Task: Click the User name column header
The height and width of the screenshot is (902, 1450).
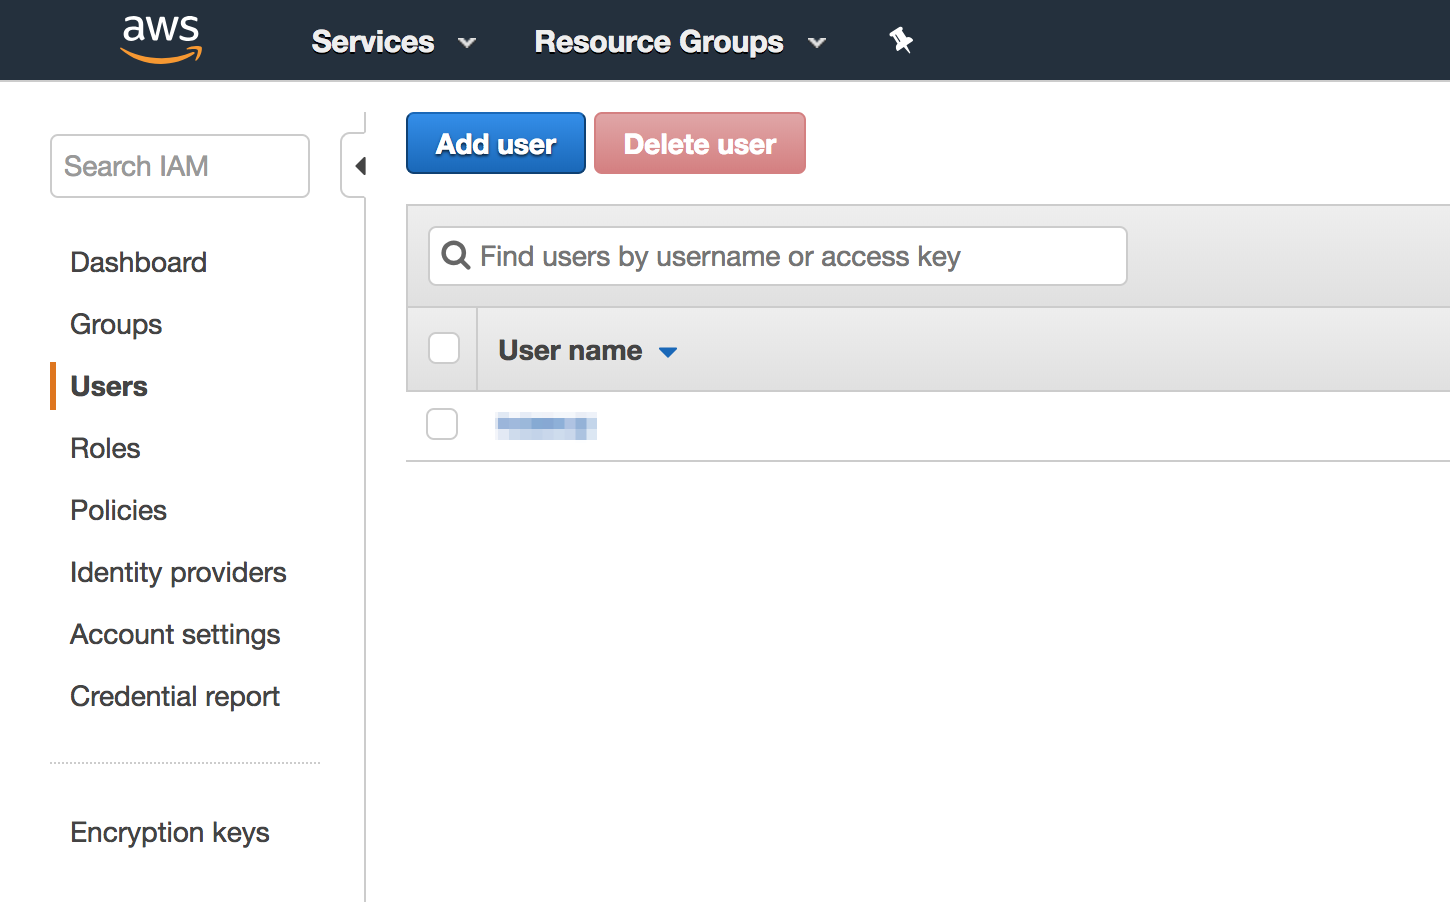Action: 570,350
